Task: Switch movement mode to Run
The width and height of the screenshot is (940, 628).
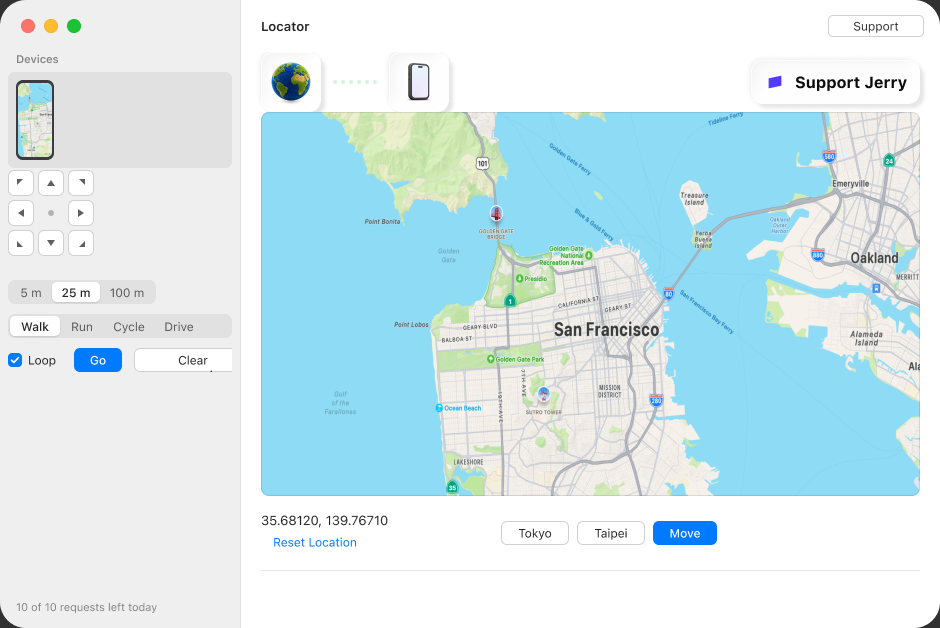Action: [82, 327]
